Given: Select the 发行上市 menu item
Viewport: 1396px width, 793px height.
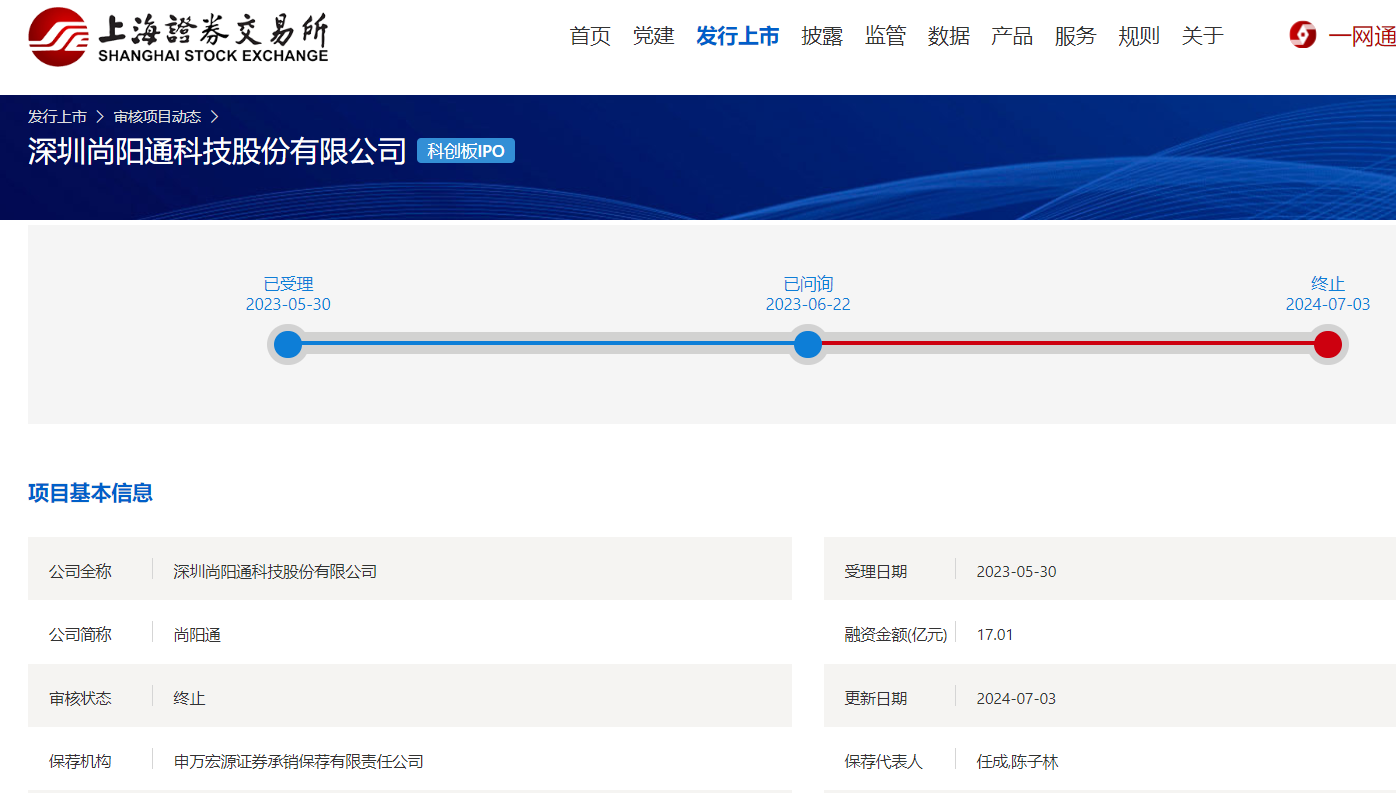Looking at the screenshot, I should pyautogui.click(x=738, y=36).
